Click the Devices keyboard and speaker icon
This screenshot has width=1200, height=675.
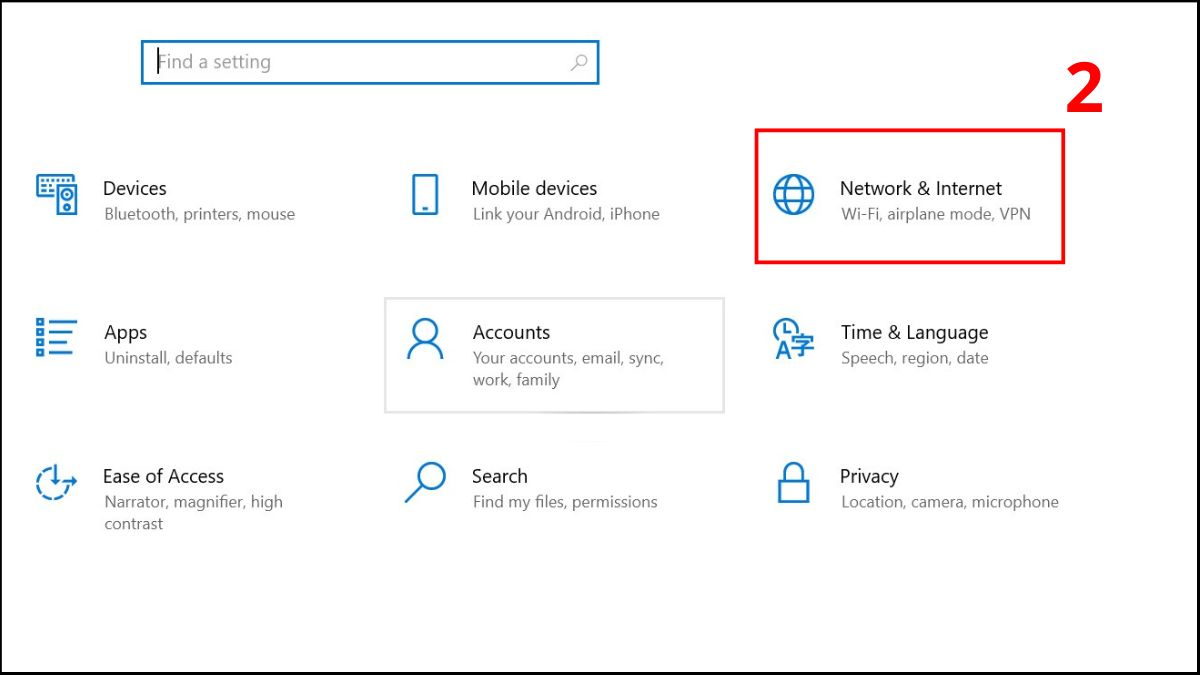click(x=57, y=194)
